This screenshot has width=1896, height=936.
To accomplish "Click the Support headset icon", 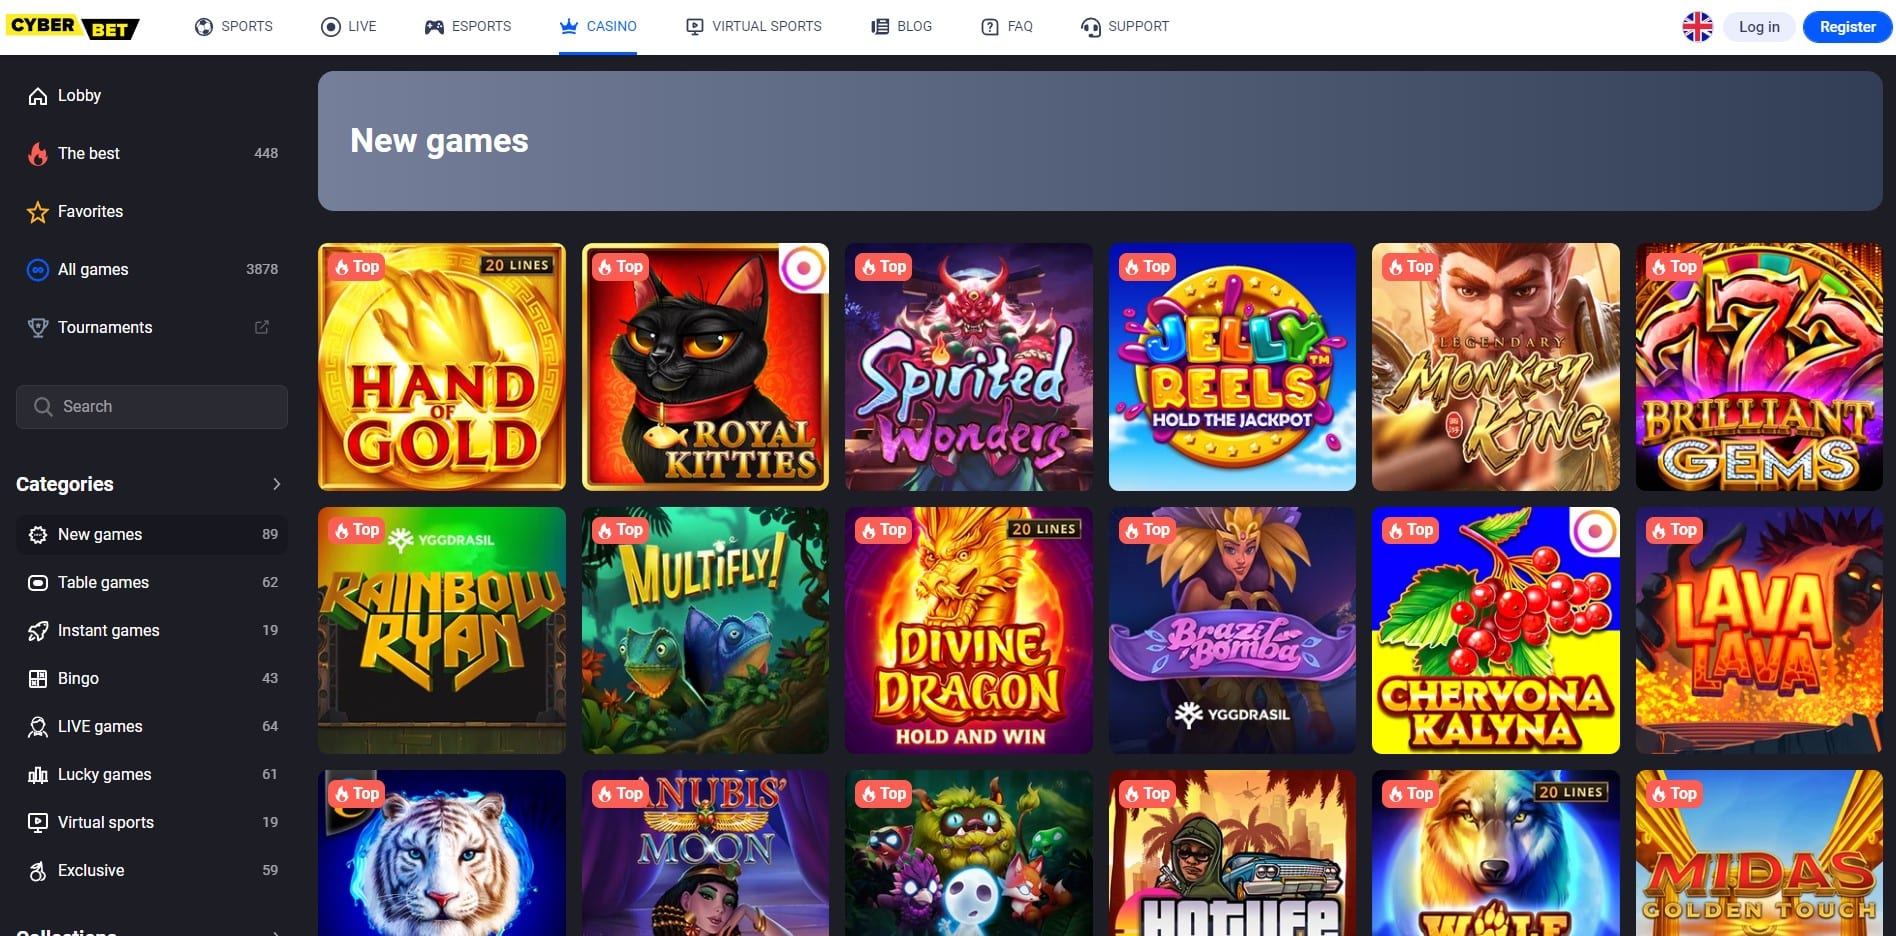I will click(x=1091, y=27).
